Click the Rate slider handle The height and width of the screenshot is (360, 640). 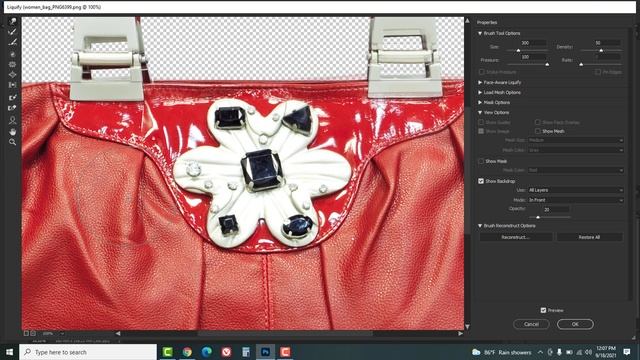581,64
